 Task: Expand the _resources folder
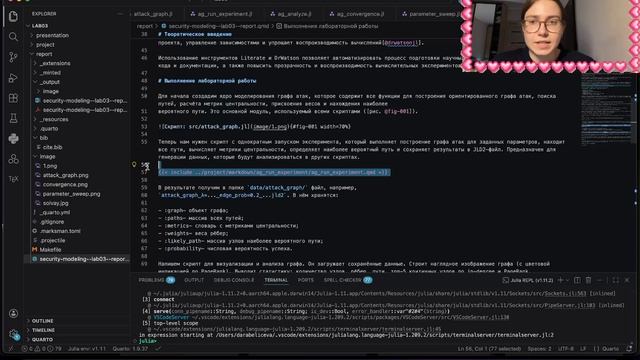pyautogui.click(x=54, y=119)
